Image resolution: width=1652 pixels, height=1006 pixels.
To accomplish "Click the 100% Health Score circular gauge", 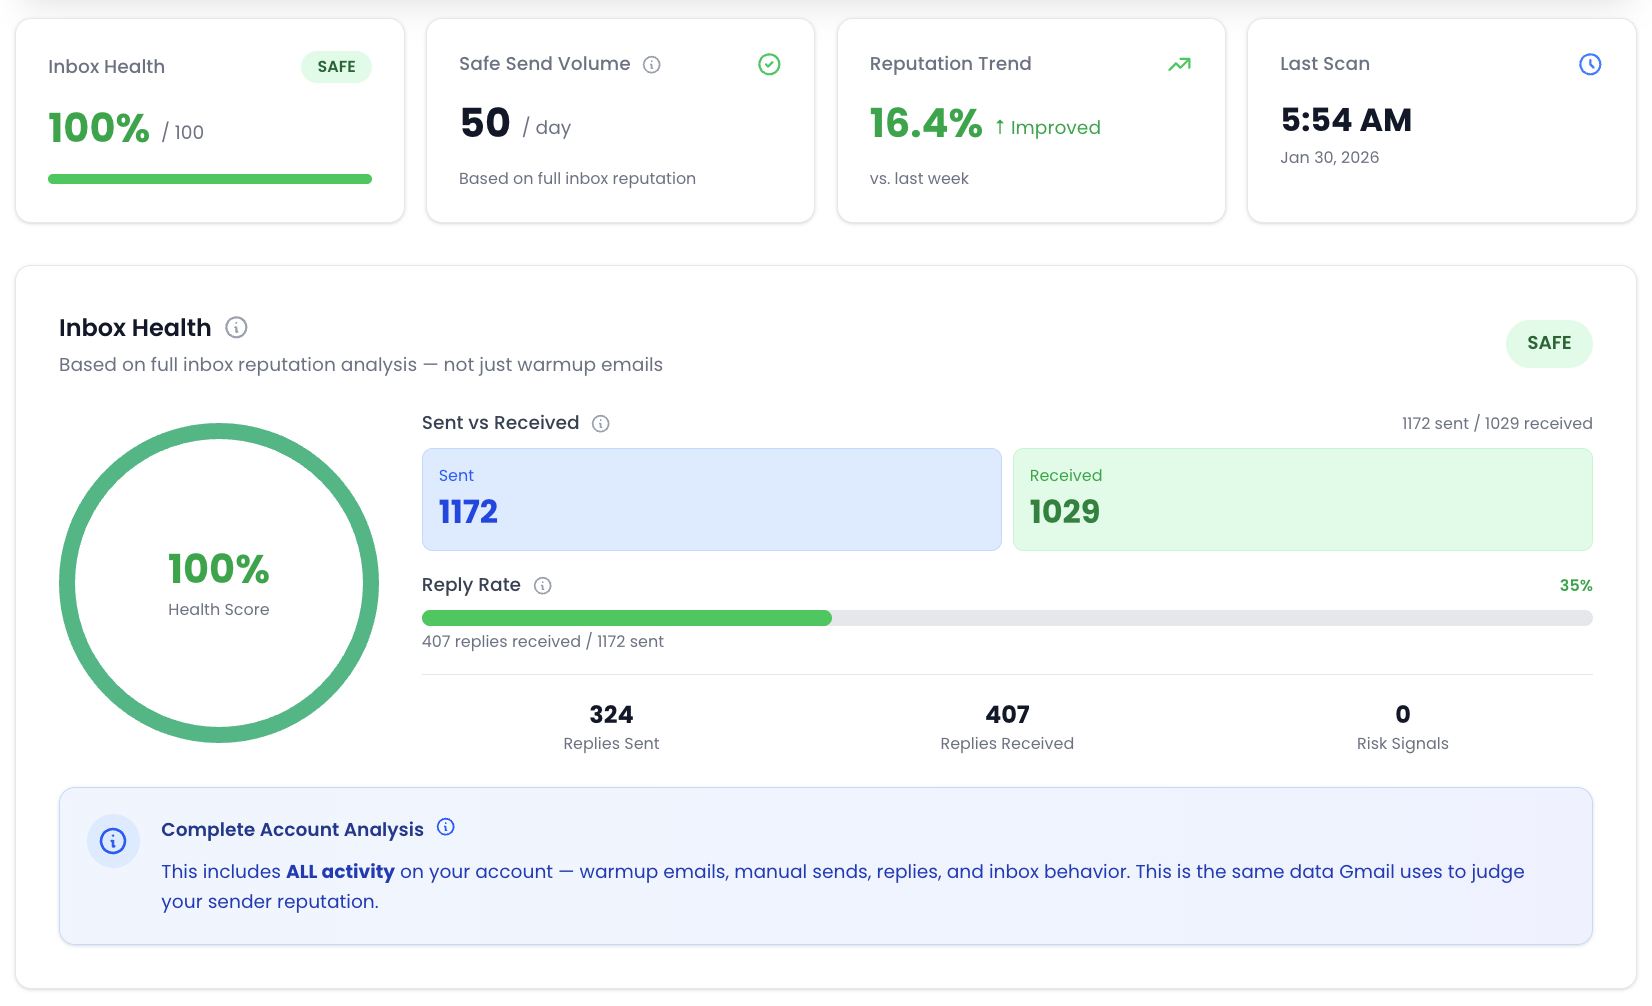I will click(219, 583).
